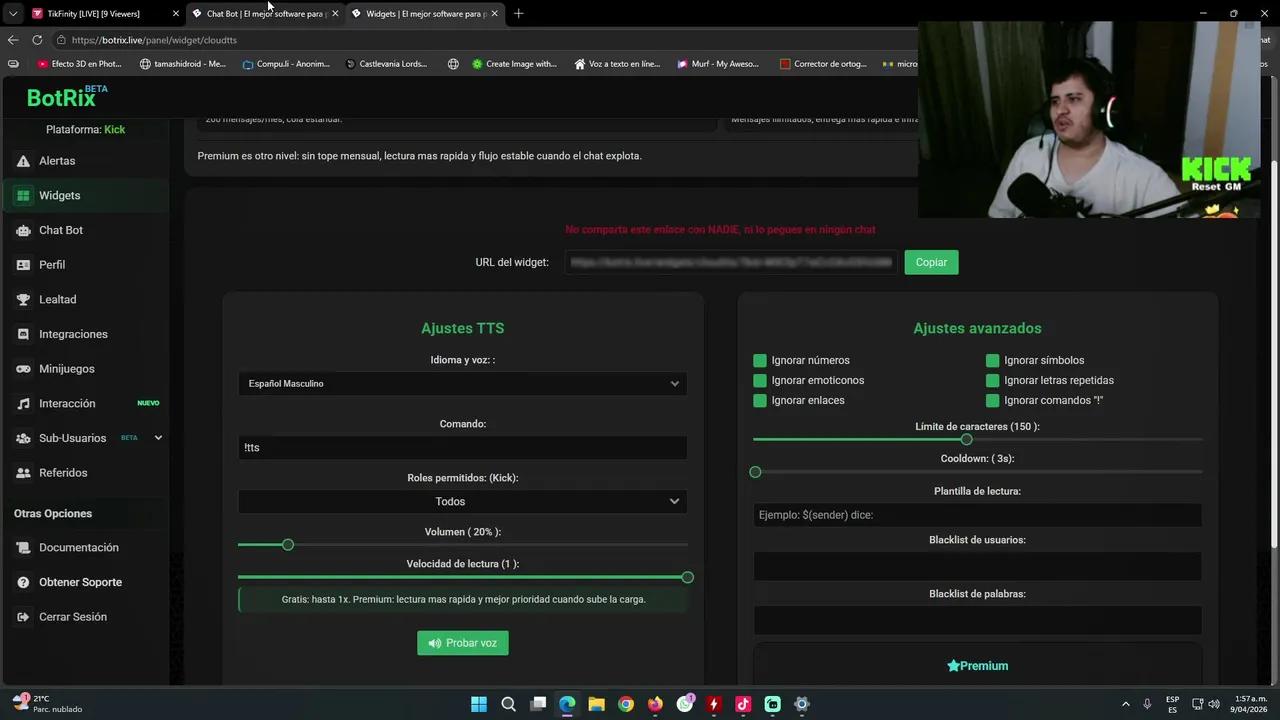1280x720 pixels.
Task: Go to the Perfil page icon
Action: point(23,265)
